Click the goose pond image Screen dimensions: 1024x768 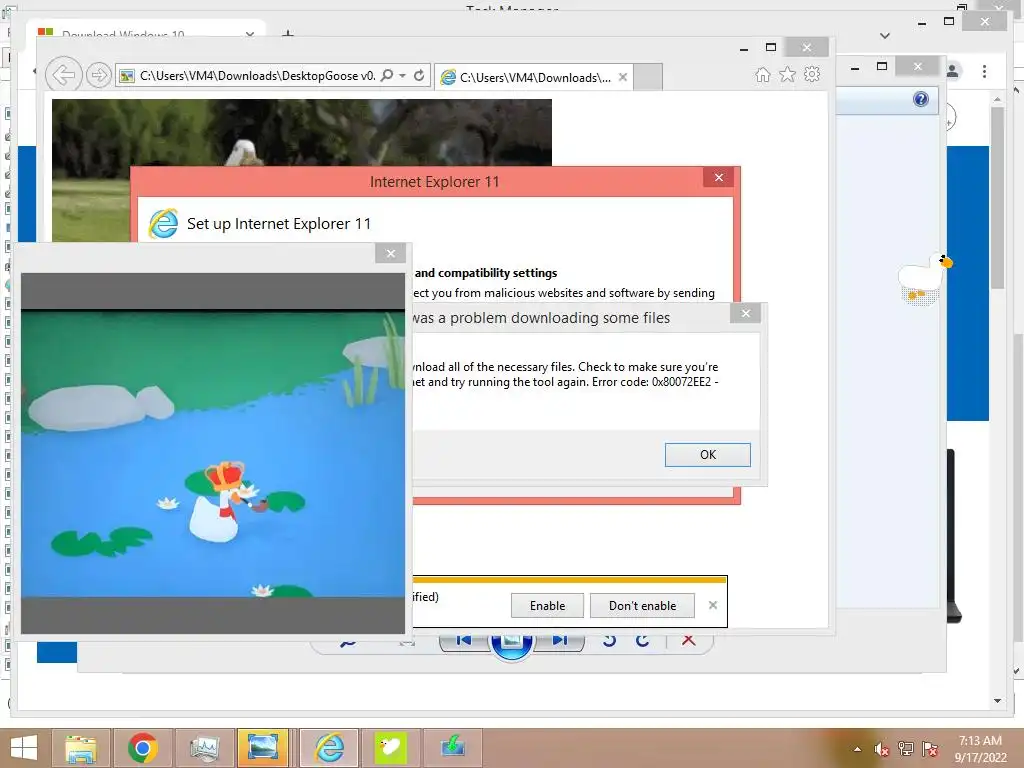213,453
